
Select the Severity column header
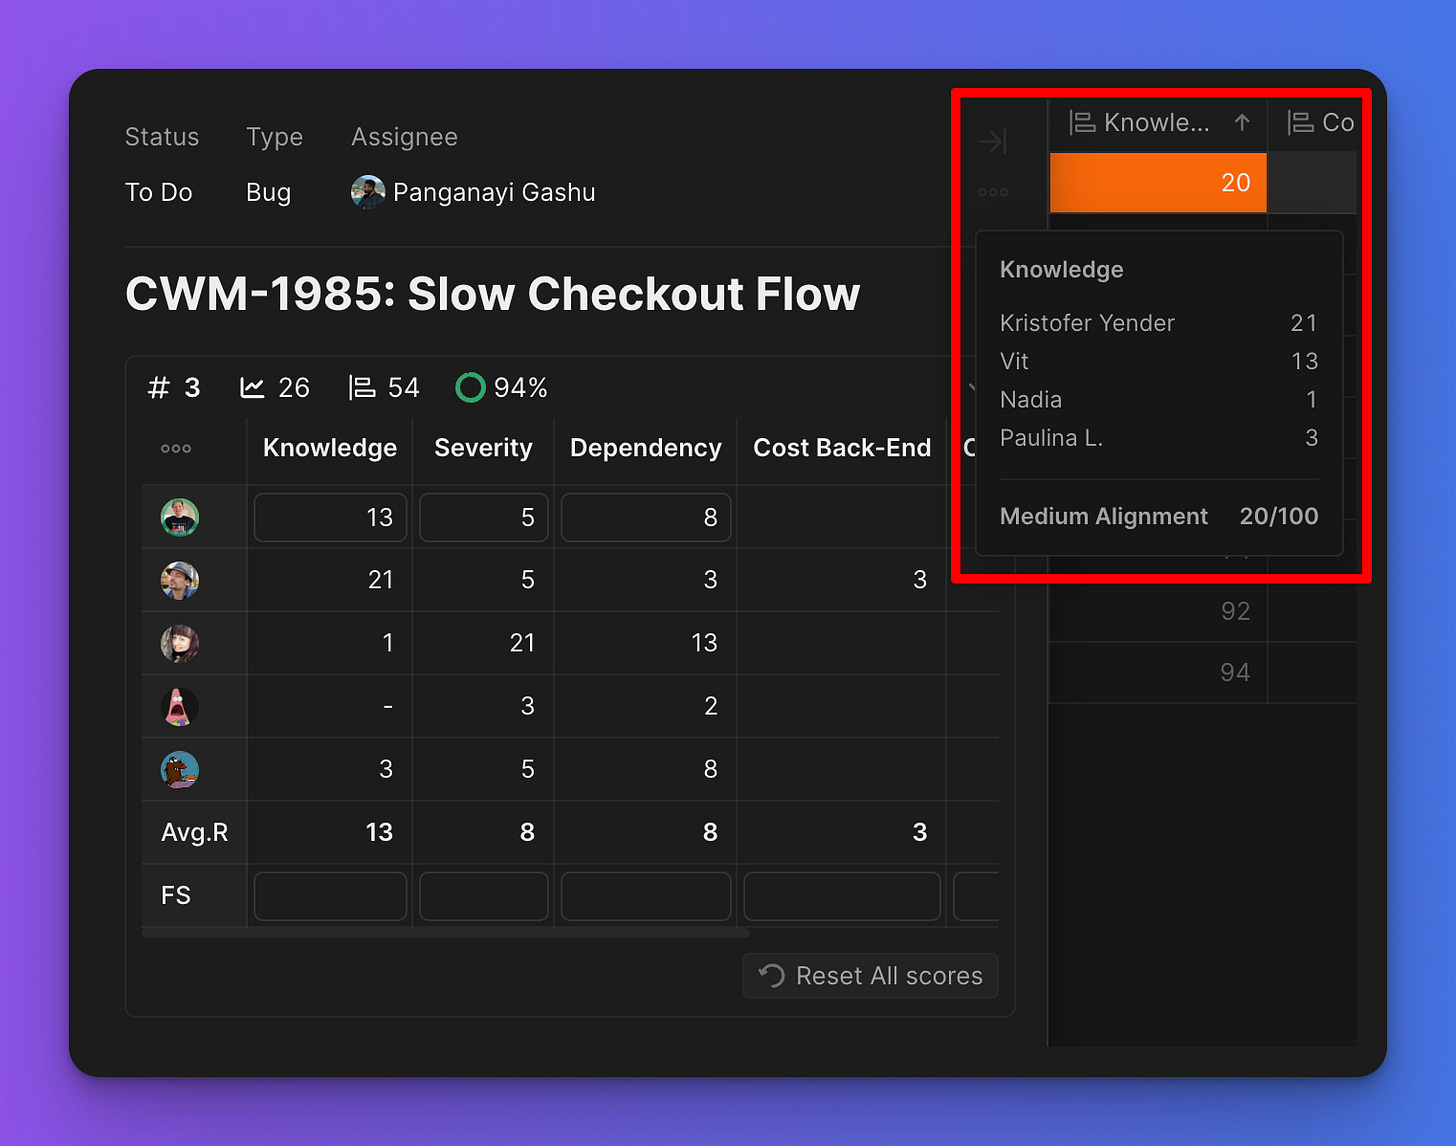click(x=483, y=448)
